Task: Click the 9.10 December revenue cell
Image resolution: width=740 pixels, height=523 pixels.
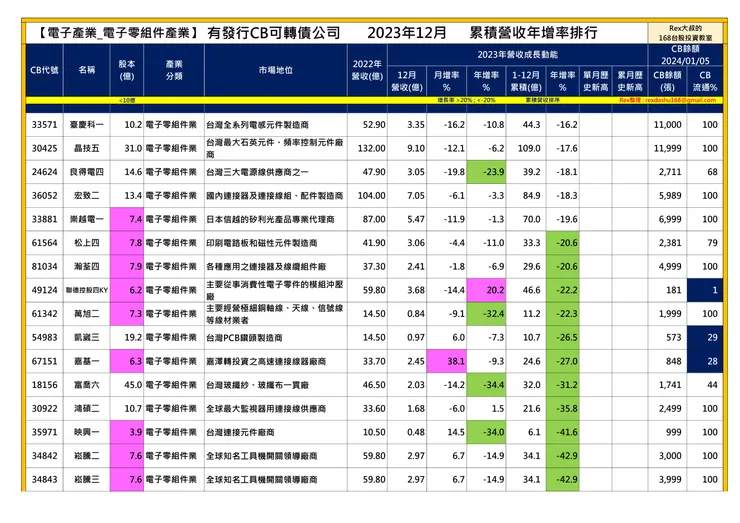Action: click(x=407, y=148)
